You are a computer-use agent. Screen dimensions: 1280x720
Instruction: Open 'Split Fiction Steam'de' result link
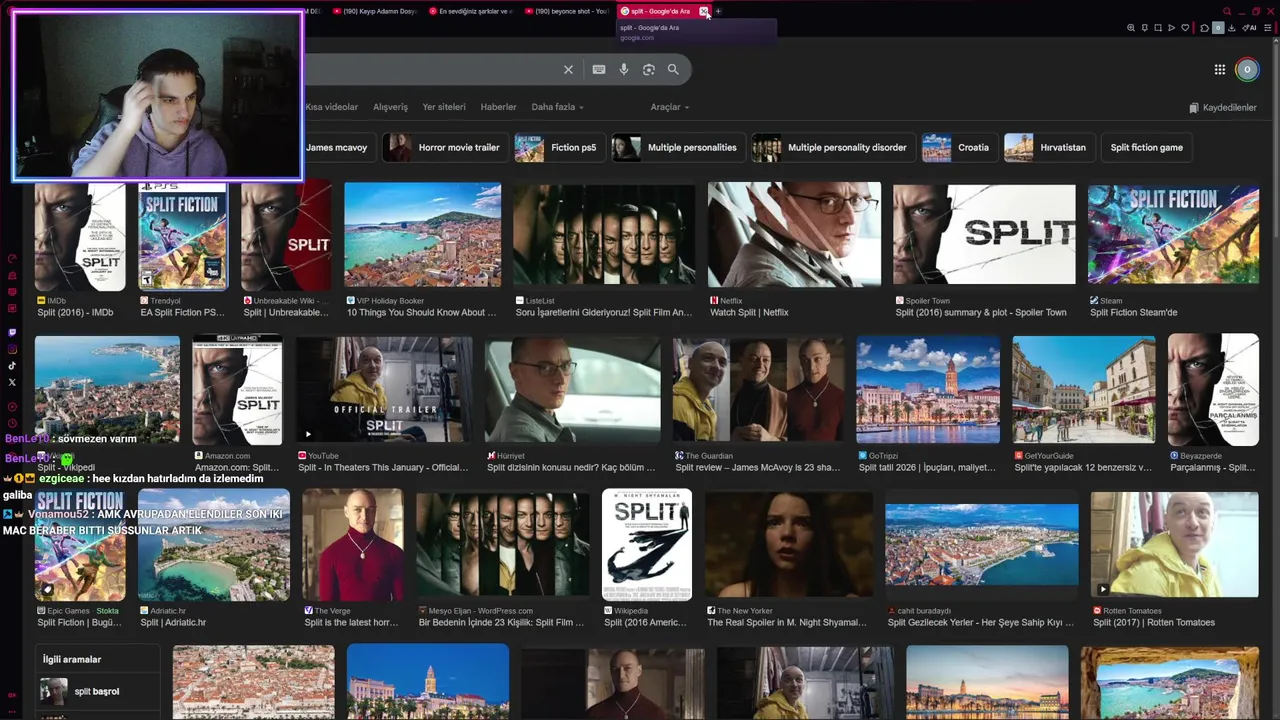coord(1133,313)
